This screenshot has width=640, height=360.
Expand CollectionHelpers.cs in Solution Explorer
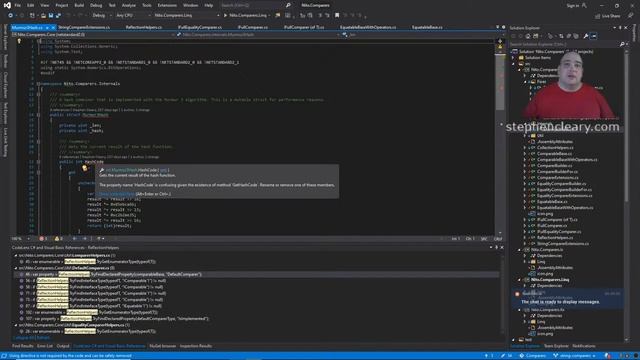coord(525,148)
